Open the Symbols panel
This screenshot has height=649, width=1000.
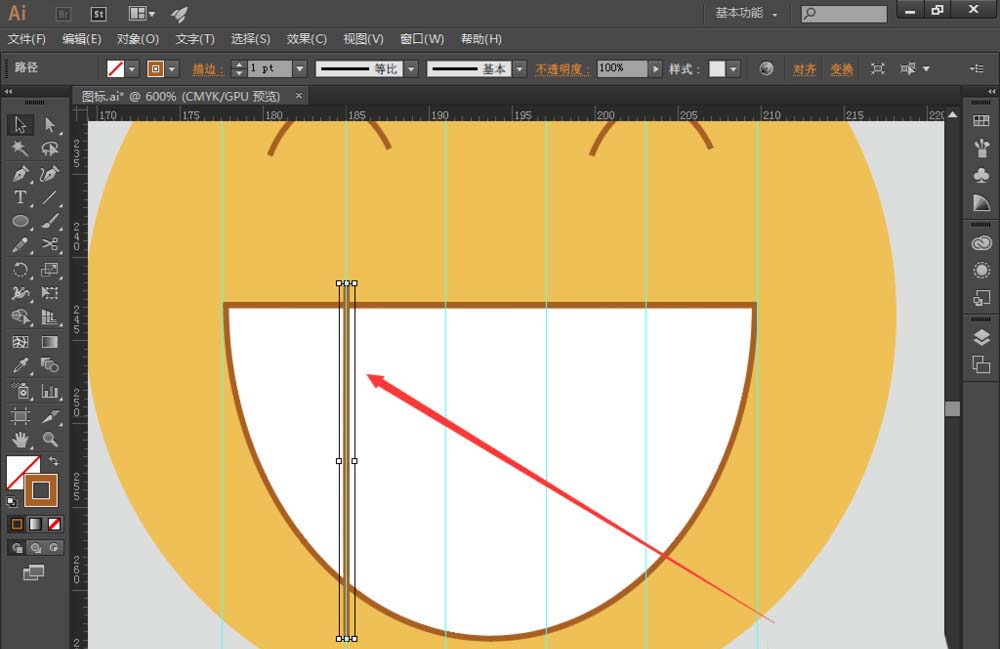982,175
